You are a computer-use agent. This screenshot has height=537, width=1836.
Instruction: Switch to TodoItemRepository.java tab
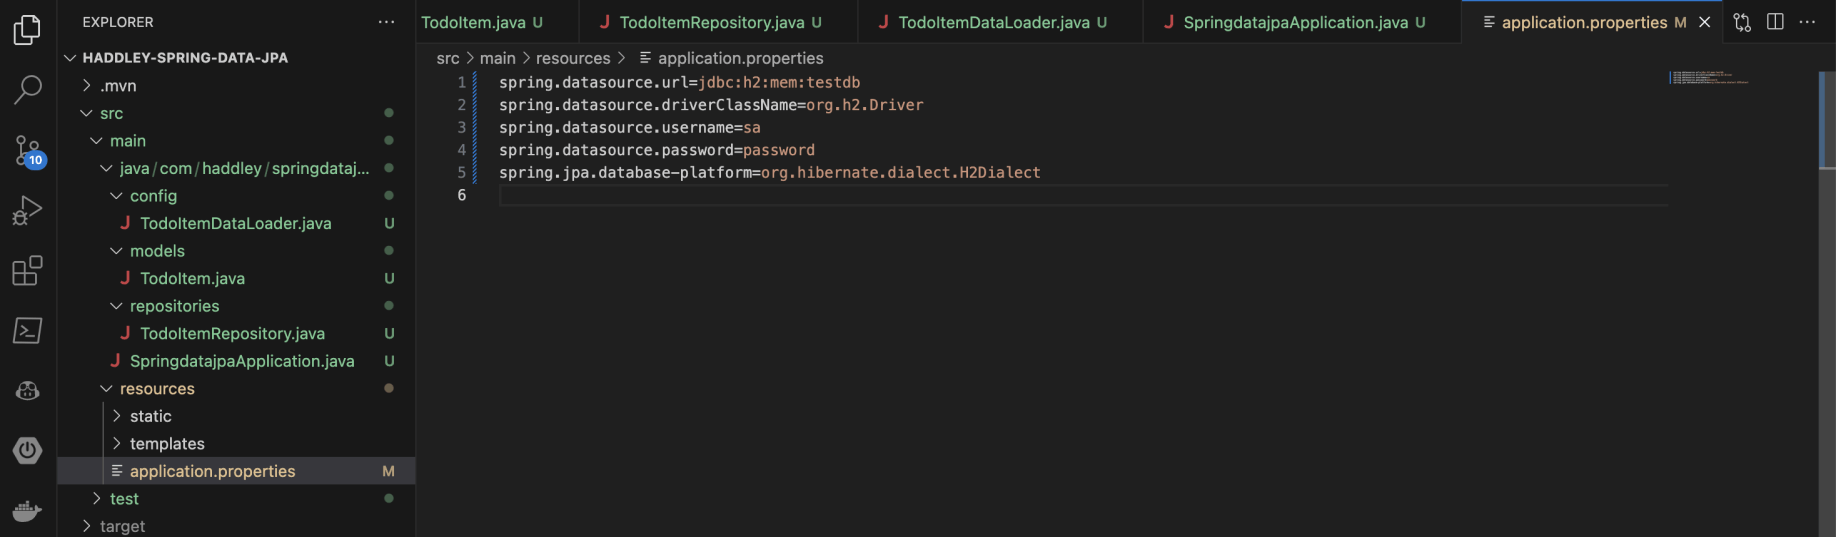(718, 22)
